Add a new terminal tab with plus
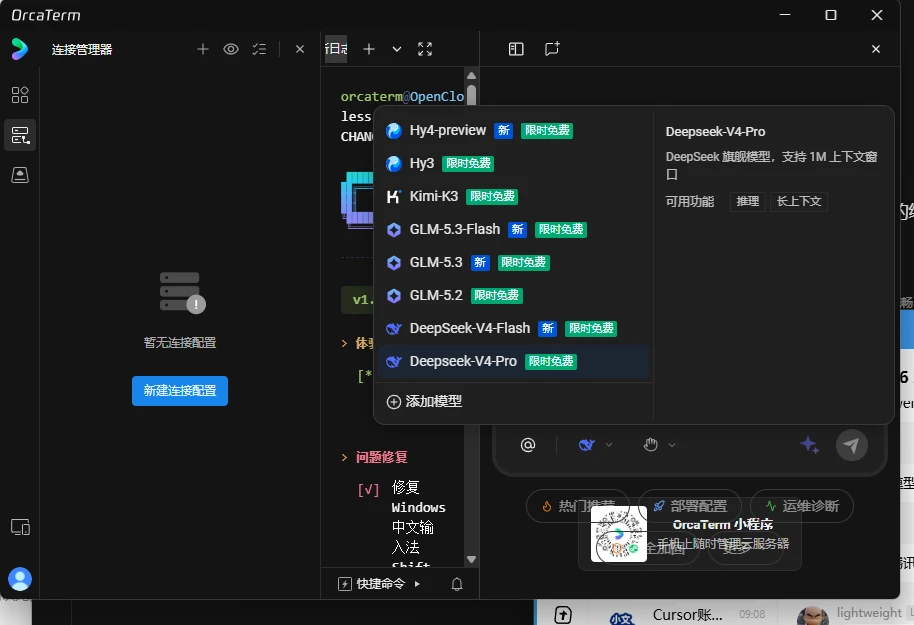Image resolution: width=914 pixels, height=625 pixels. click(x=369, y=49)
